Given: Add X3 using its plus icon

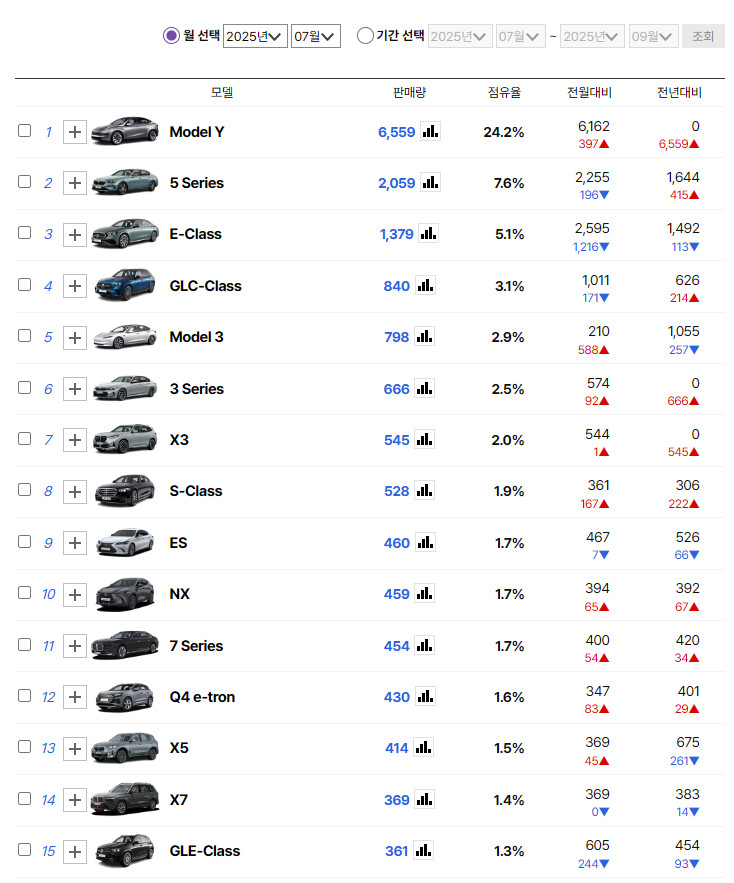Looking at the screenshot, I should coord(75,439).
